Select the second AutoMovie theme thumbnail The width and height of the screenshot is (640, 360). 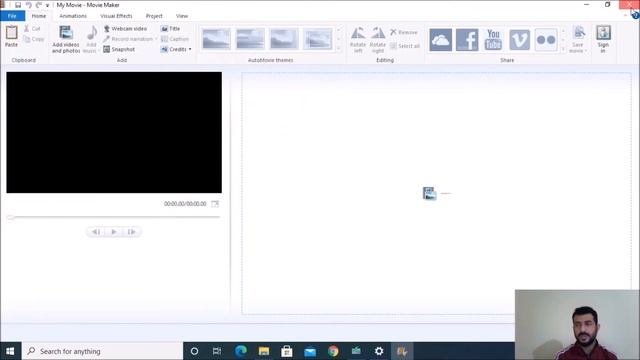point(250,39)
